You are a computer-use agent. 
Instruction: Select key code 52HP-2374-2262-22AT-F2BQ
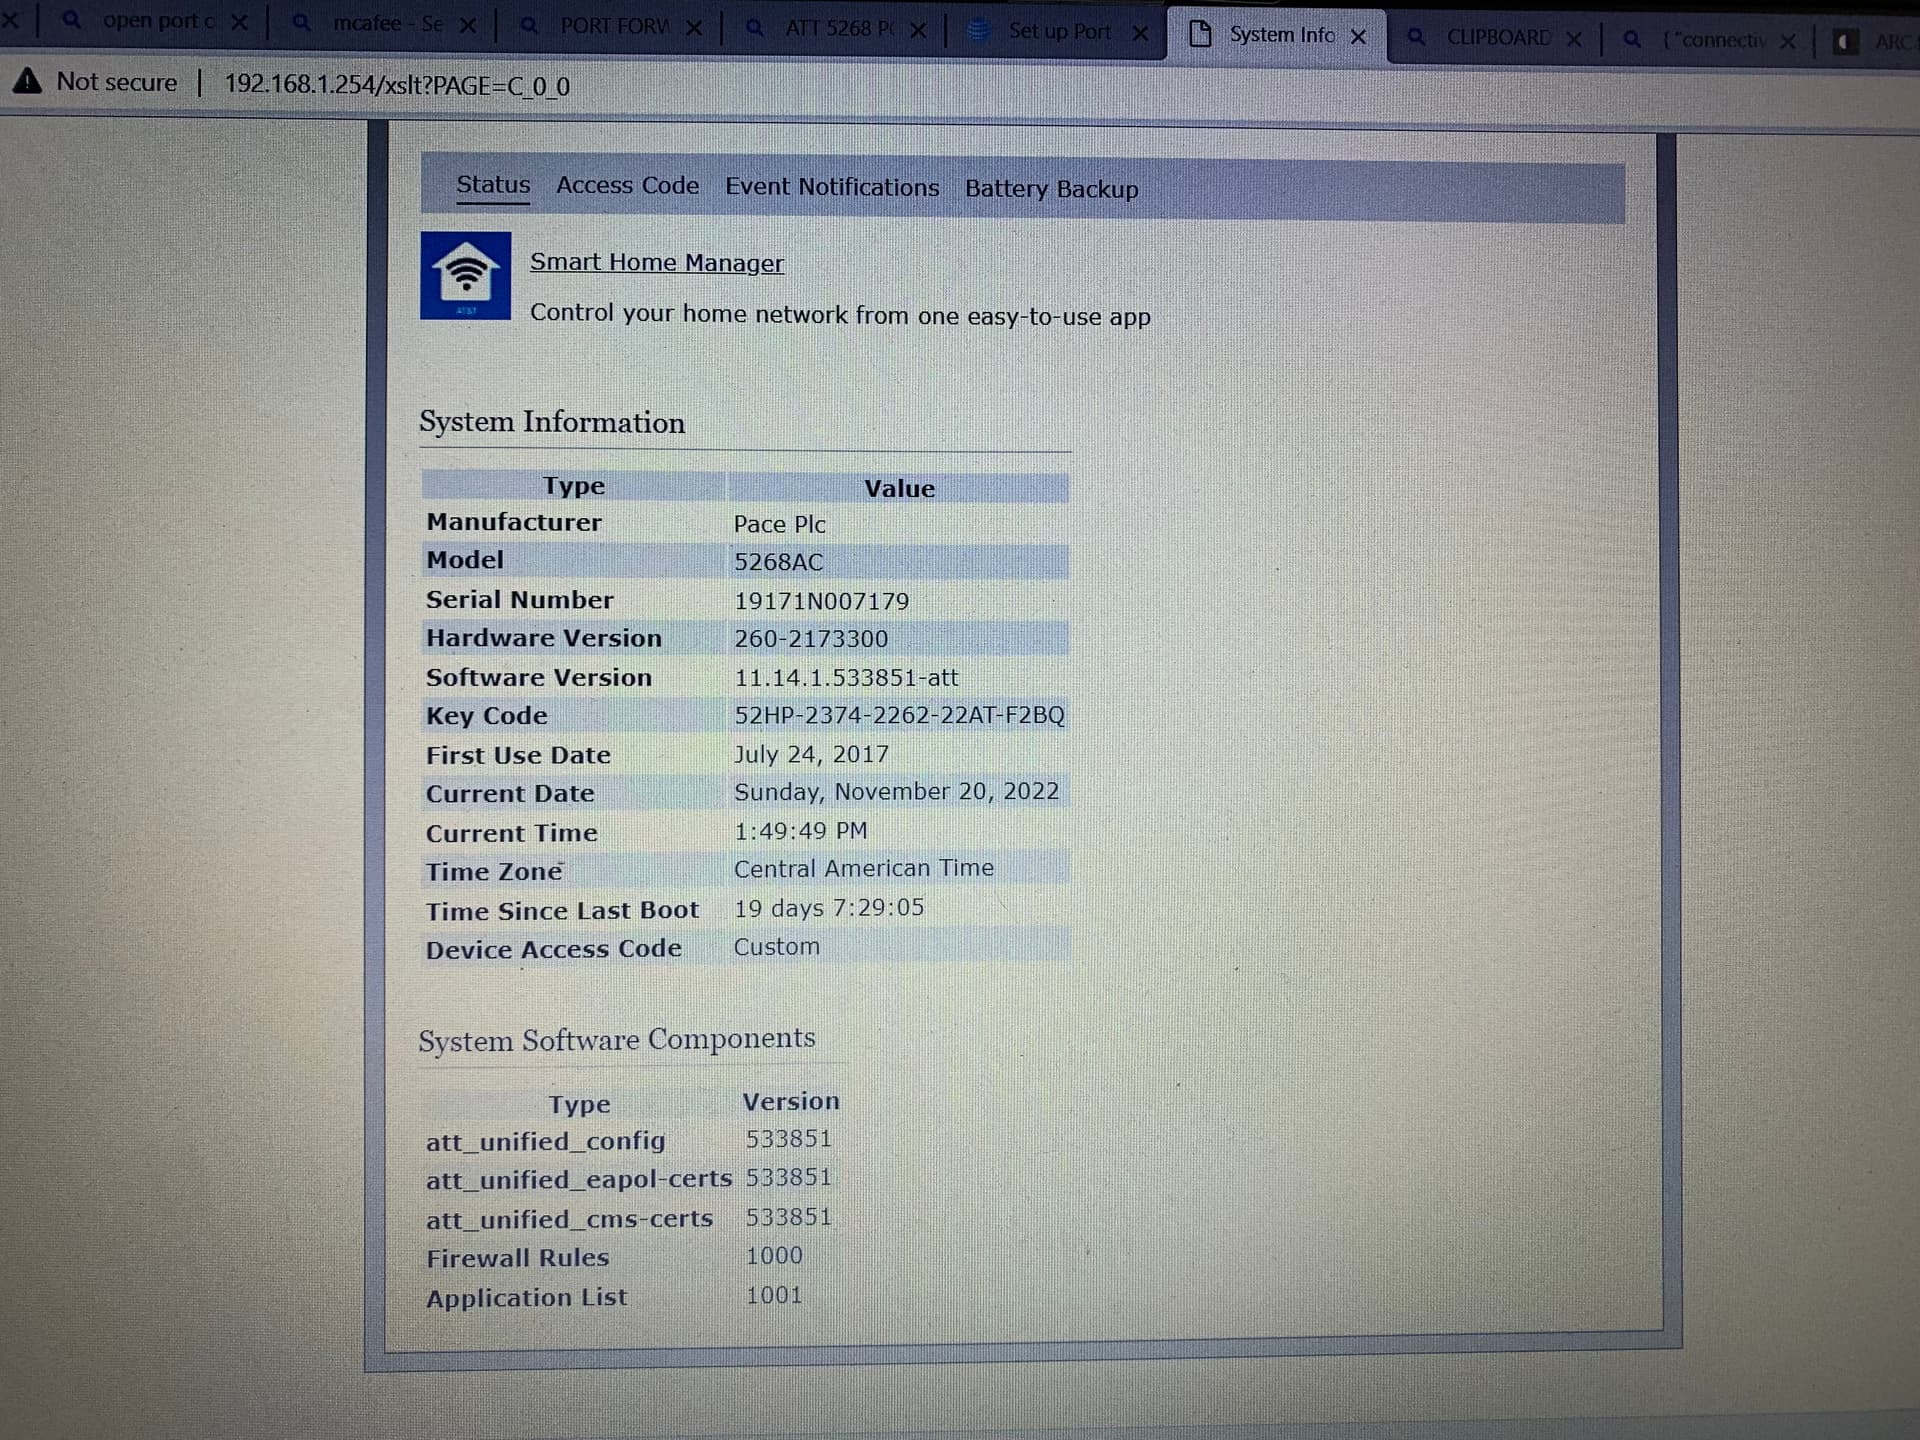(899, 715)
